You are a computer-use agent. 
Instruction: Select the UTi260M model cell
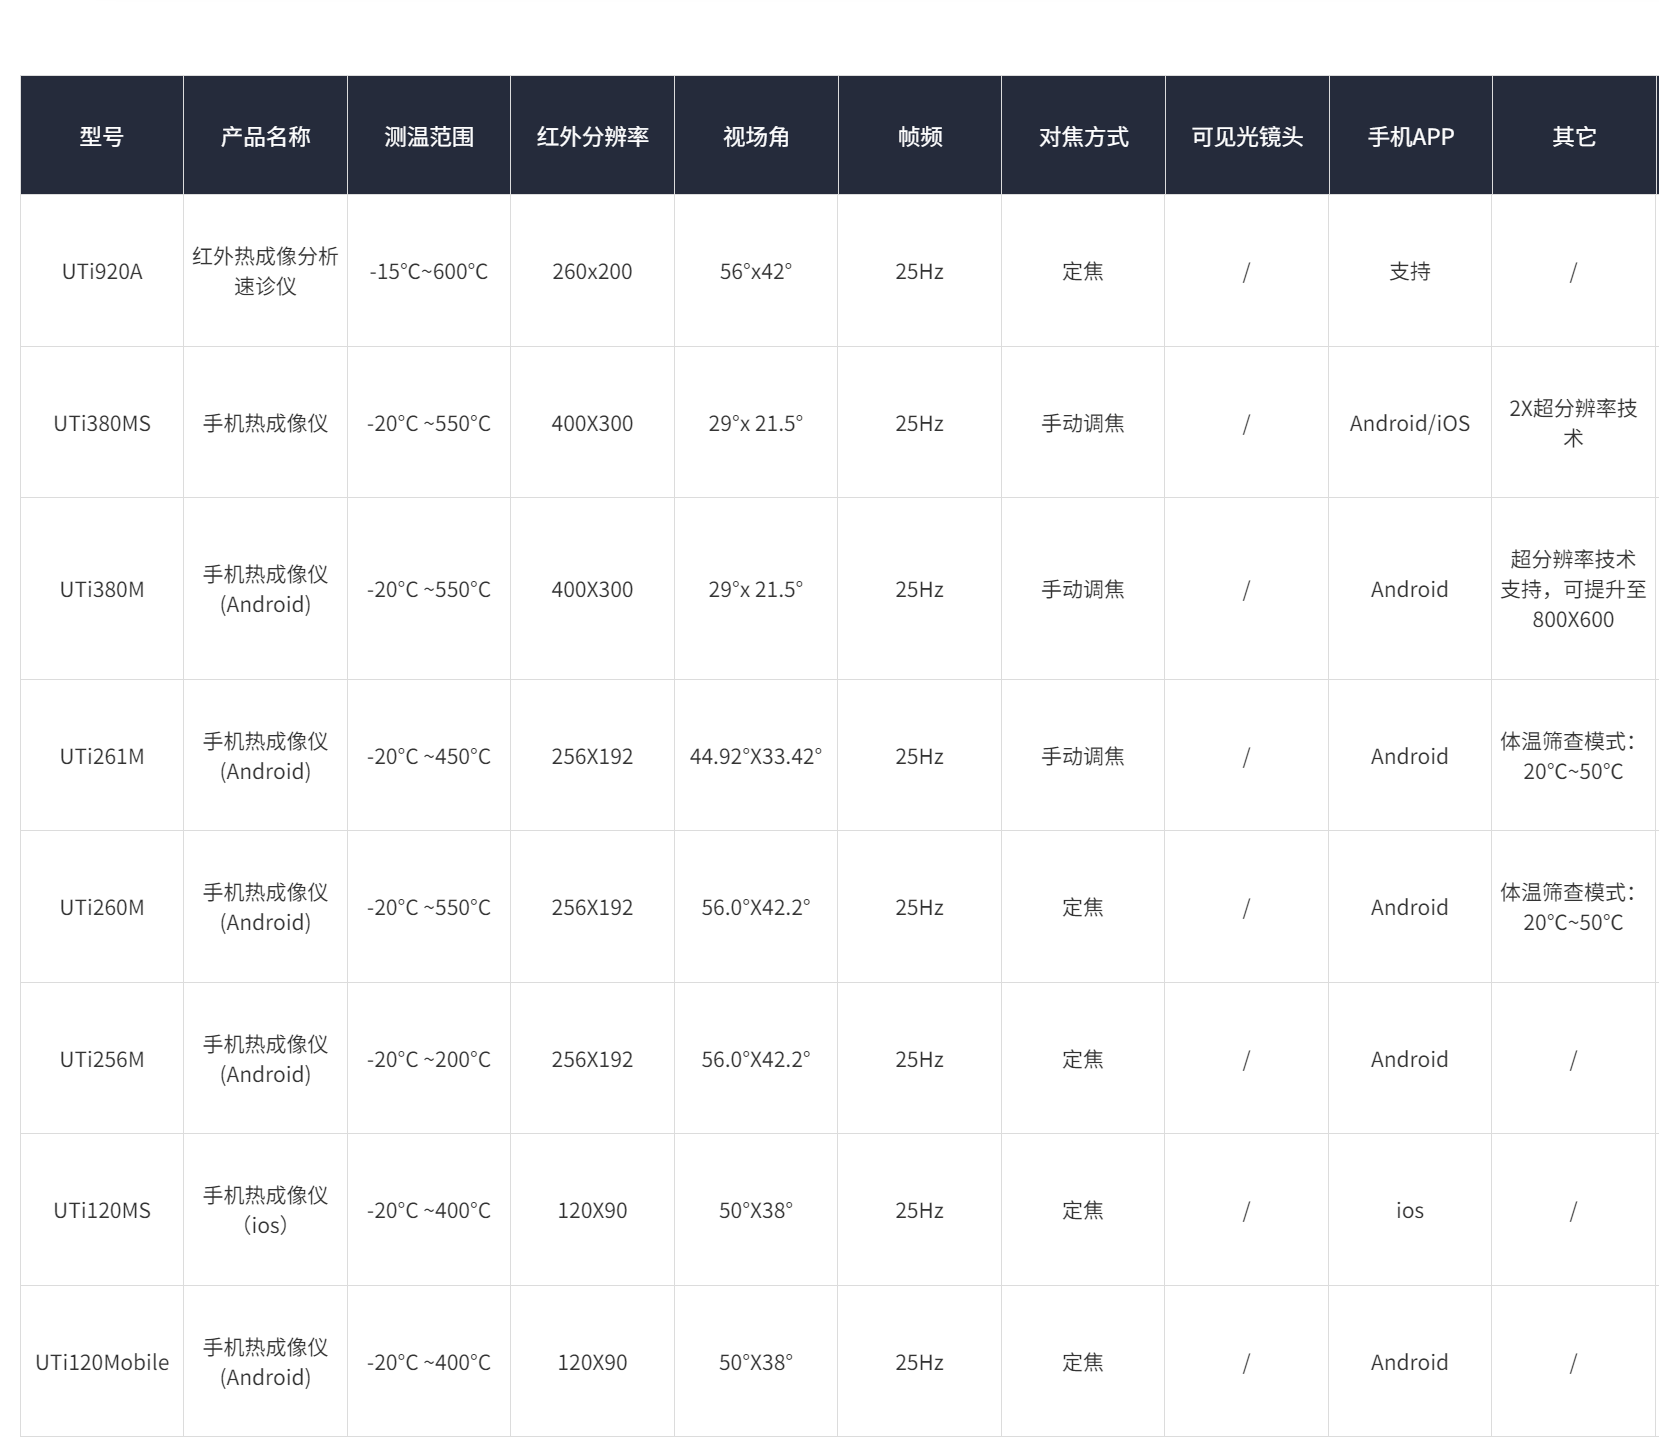102,908
